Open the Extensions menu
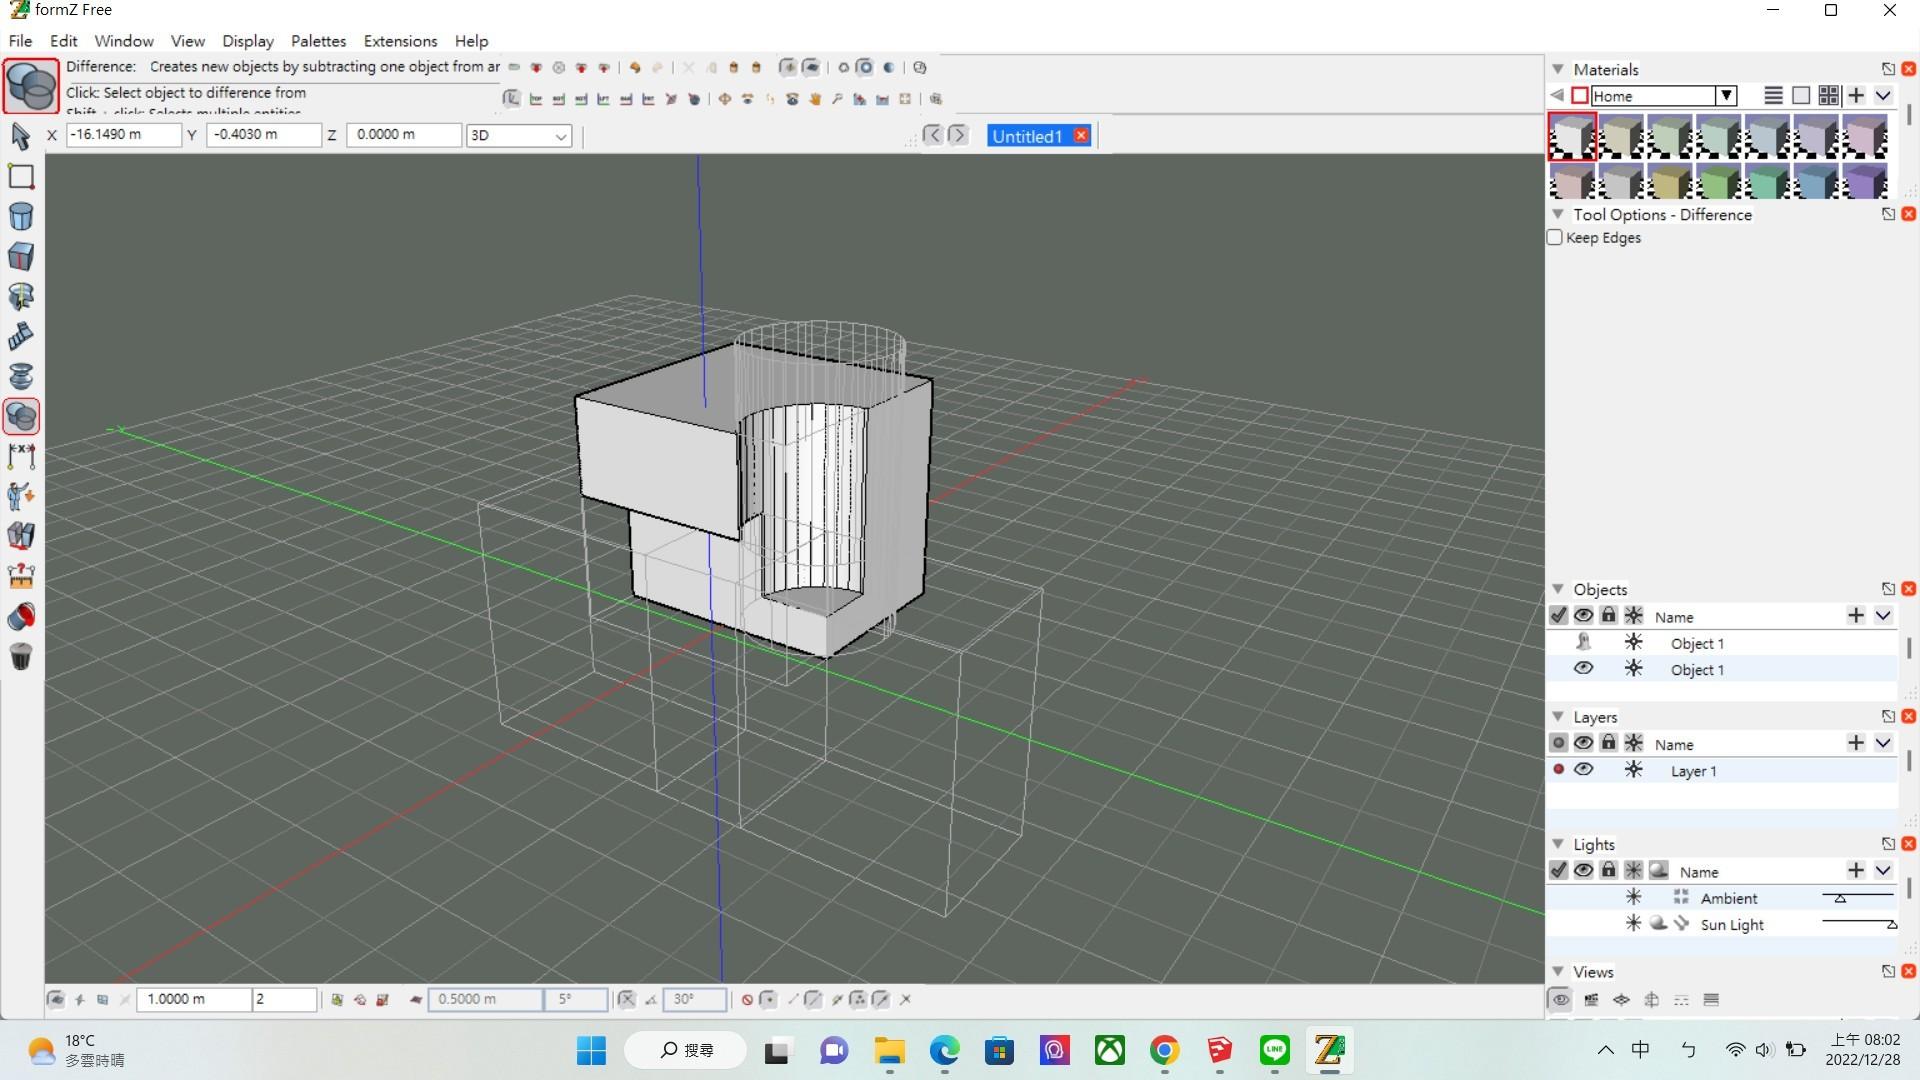Viewport: 1920px width, 1080px height. point(400,41)
